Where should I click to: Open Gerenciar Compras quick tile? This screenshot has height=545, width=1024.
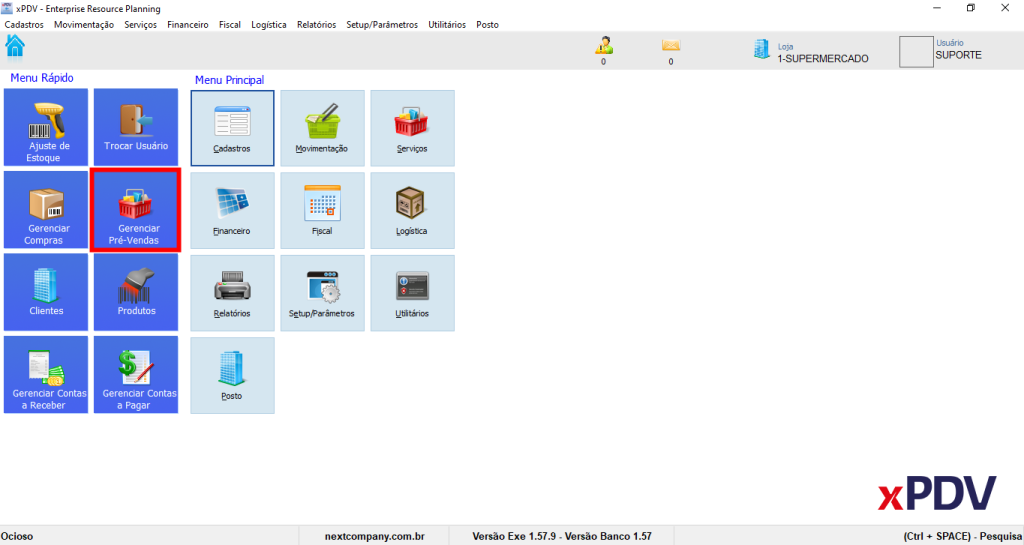pos(46,210)
